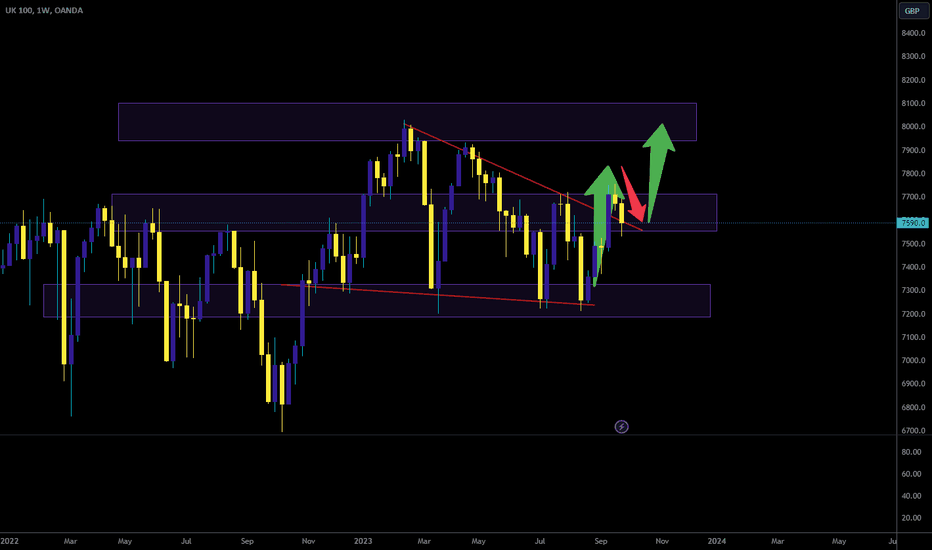Click the 2024 label on time axis
The image size is (932, 550).
coord(716,541)
